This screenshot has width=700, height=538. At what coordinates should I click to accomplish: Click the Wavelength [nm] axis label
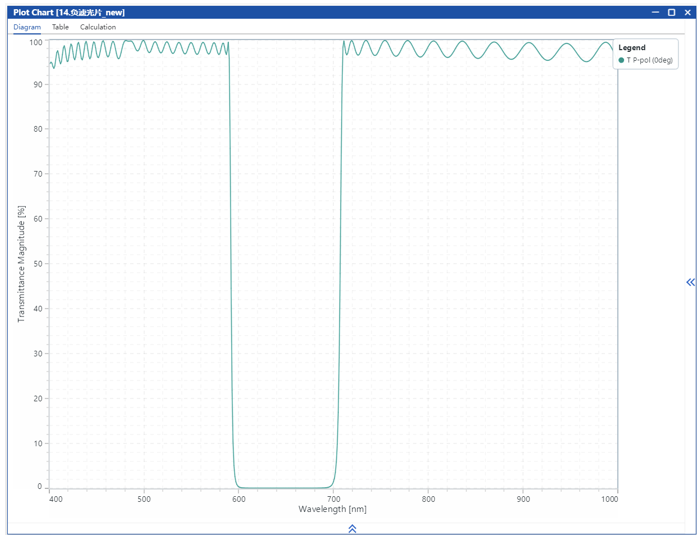point(332,509)
